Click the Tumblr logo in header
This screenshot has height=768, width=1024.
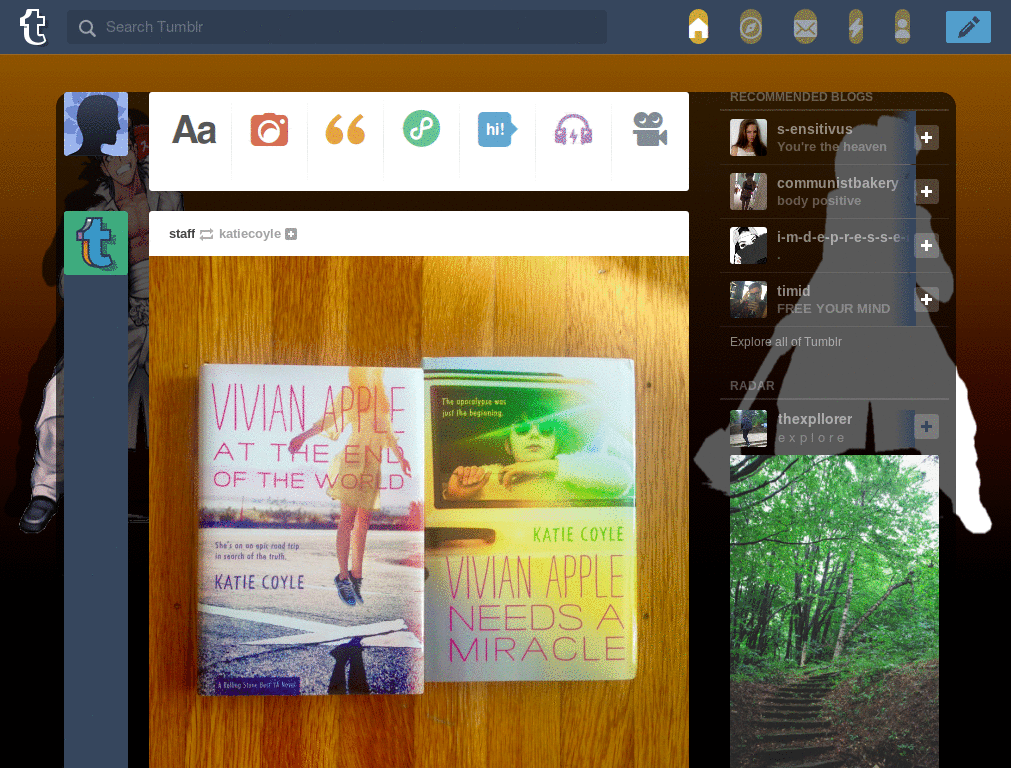click(x=33, y=27)
